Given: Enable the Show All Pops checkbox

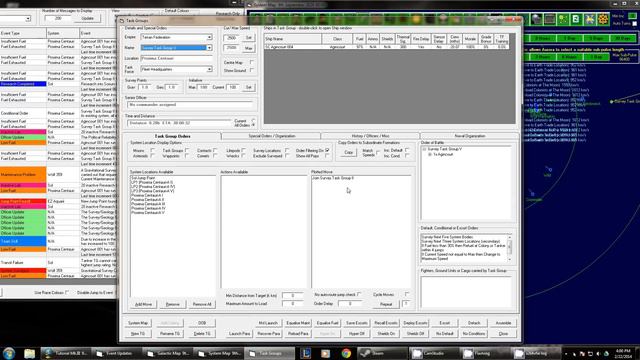Looking at the screenshot, I should click(327, 156).
